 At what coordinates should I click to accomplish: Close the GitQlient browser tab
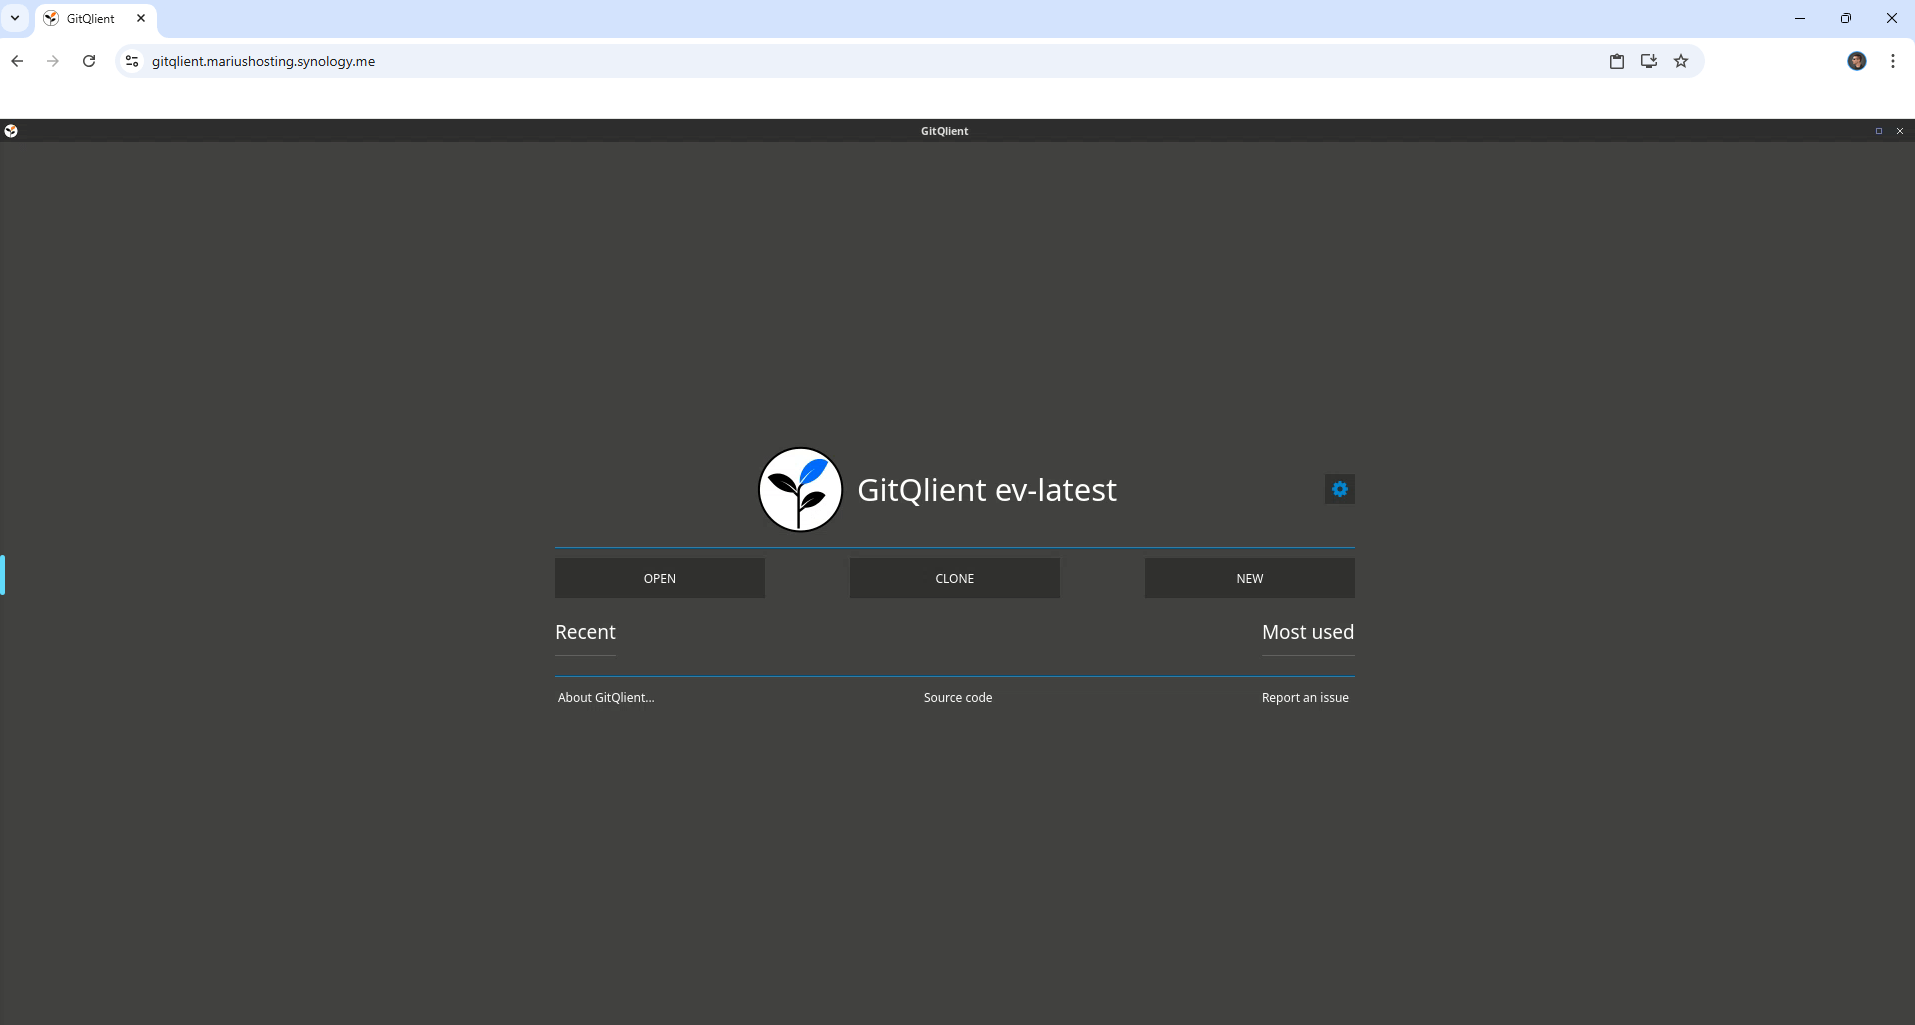tap(141, 18)
